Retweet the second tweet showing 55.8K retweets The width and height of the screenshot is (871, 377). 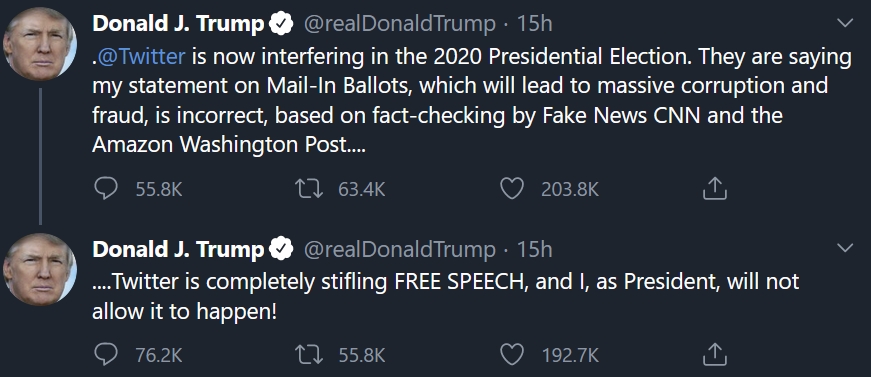309,355
